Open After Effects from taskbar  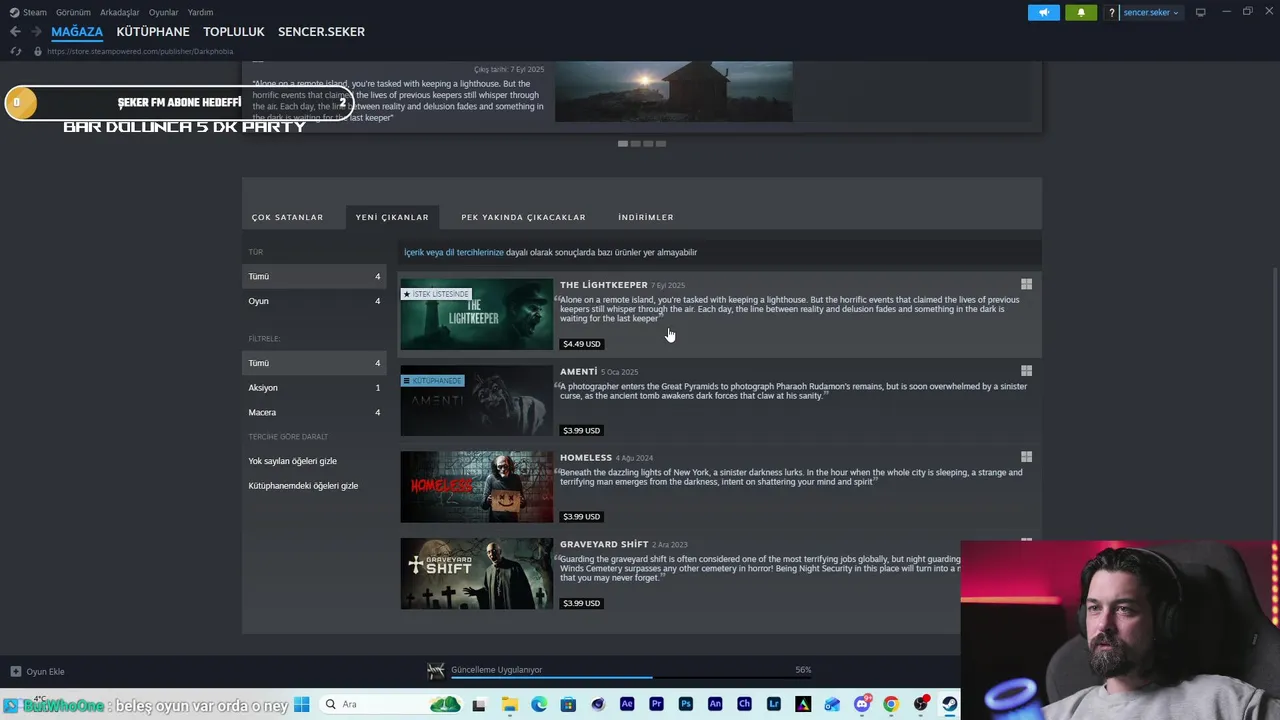click(x=627, y=704)
